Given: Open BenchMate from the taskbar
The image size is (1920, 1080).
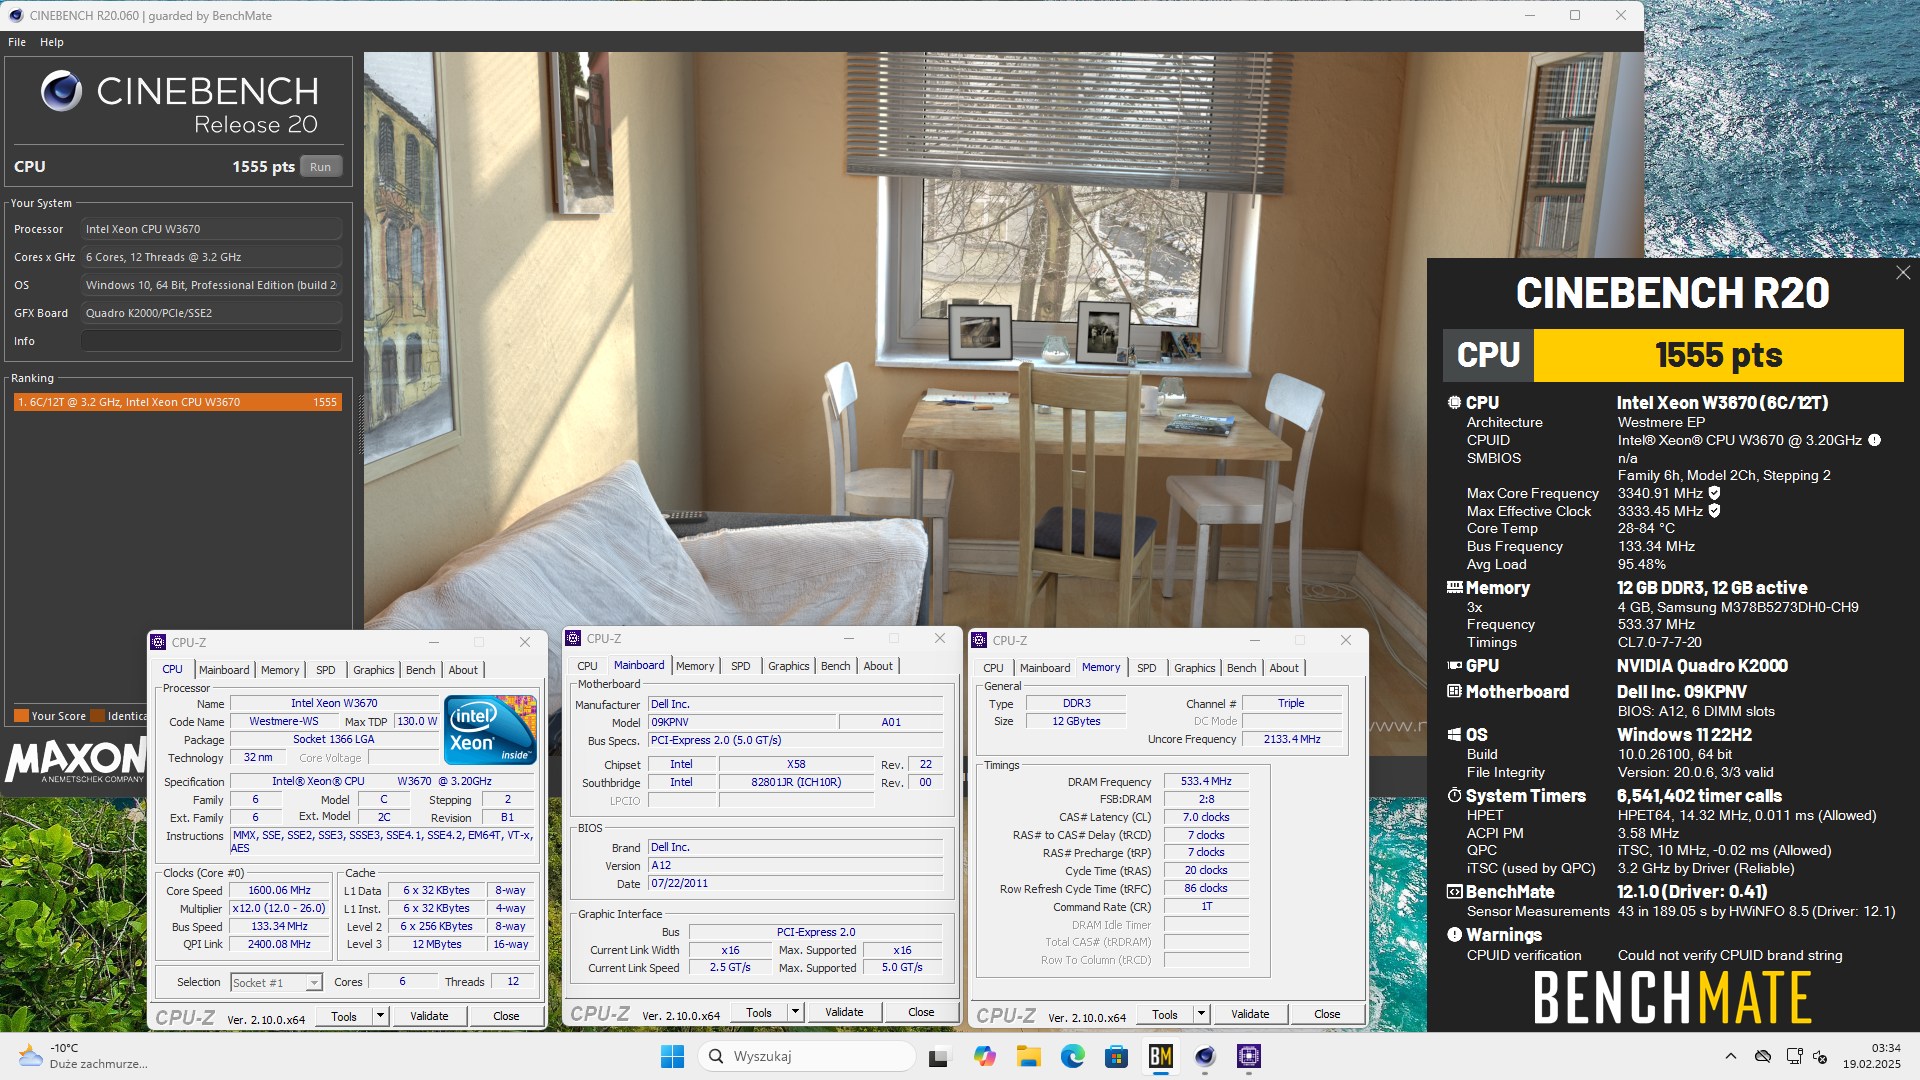Looking at the screenshot, I should click(x=1160, y=1056).
